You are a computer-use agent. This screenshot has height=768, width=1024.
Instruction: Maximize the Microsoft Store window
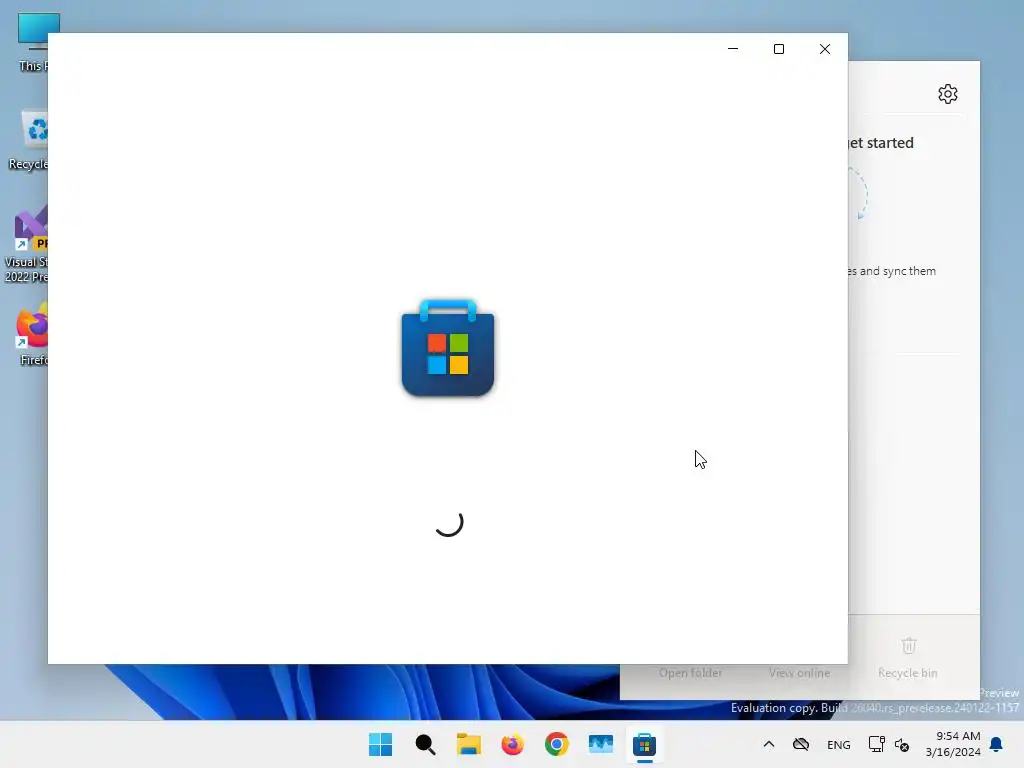(x=778, y=49)
